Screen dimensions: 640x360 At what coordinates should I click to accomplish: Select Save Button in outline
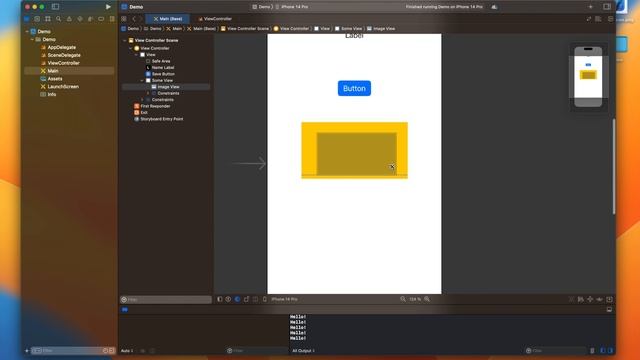[163, 74]
